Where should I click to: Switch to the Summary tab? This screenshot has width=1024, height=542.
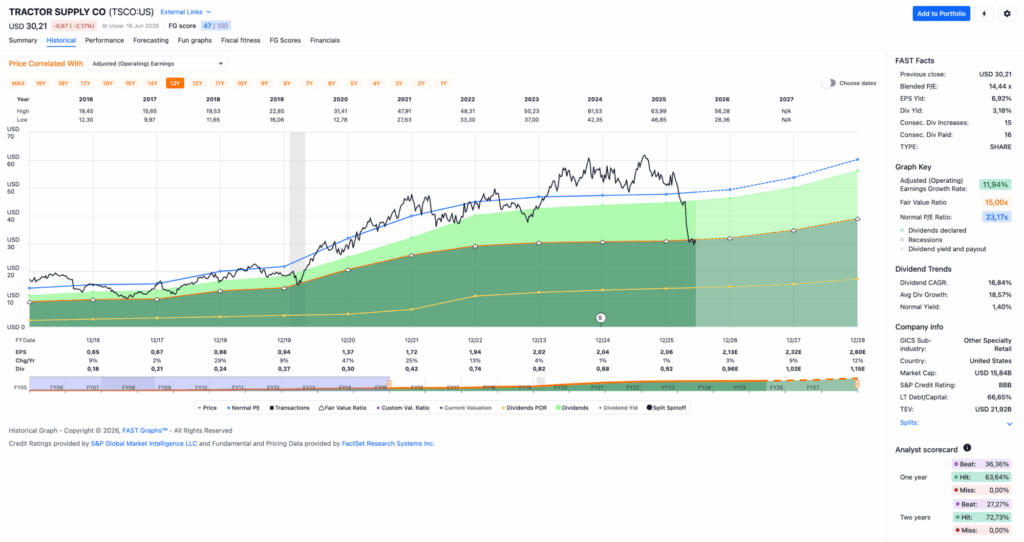(23, 40)
